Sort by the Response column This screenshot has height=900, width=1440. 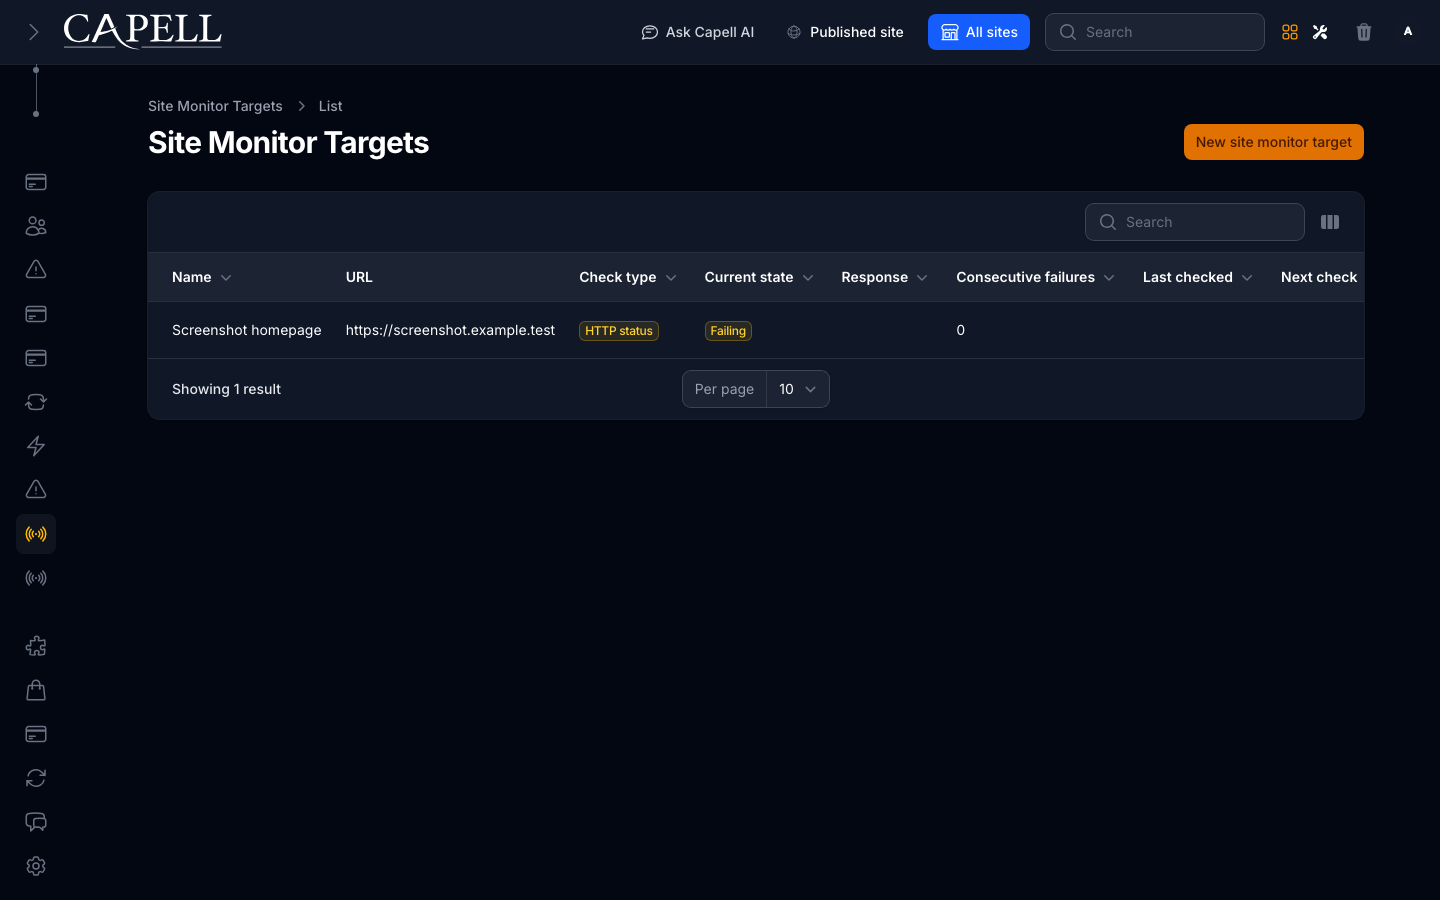click(x=885, y=277)
